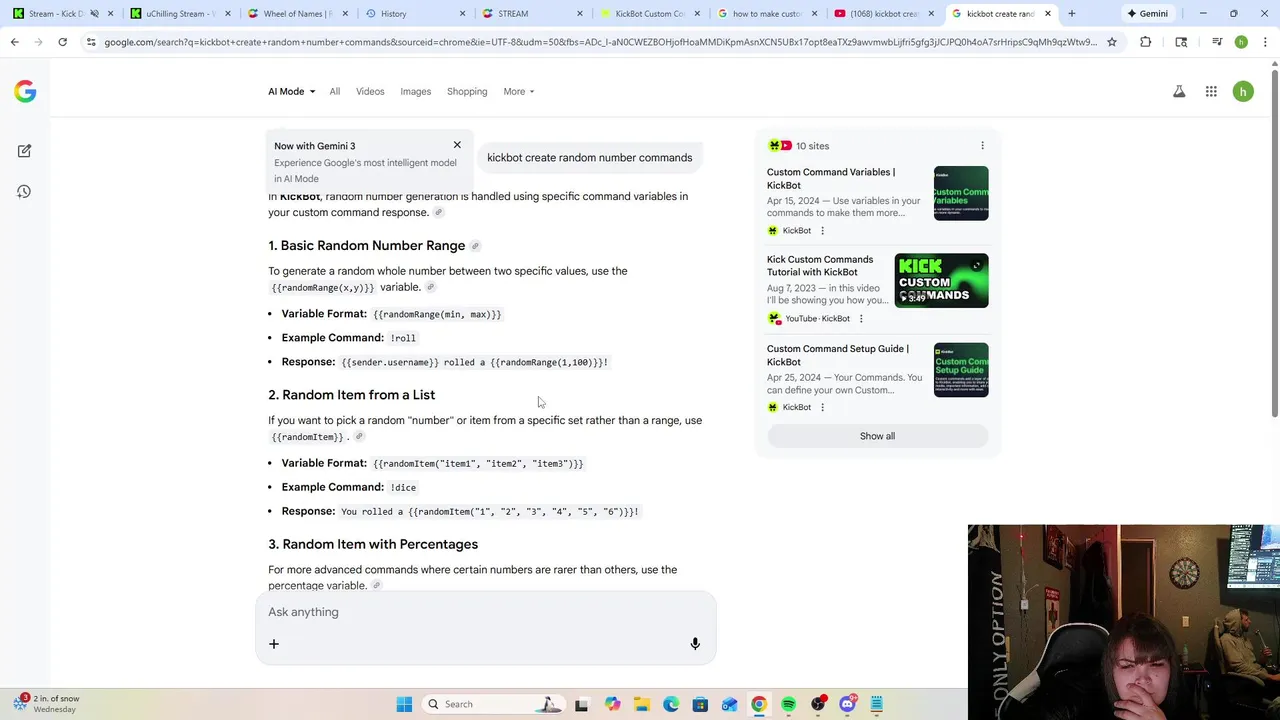This screenshot has height=720, width=1280.
Task: Open the Windows Start menu
Action: (404, 704)
